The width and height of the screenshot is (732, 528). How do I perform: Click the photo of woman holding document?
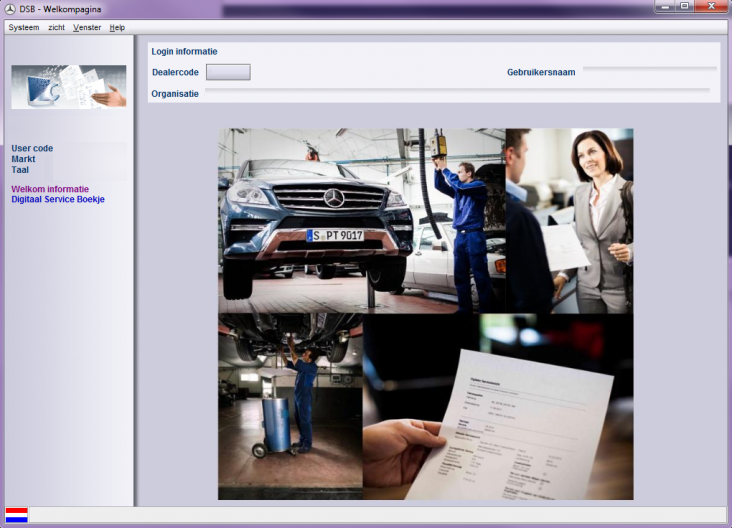coord(569,220)
